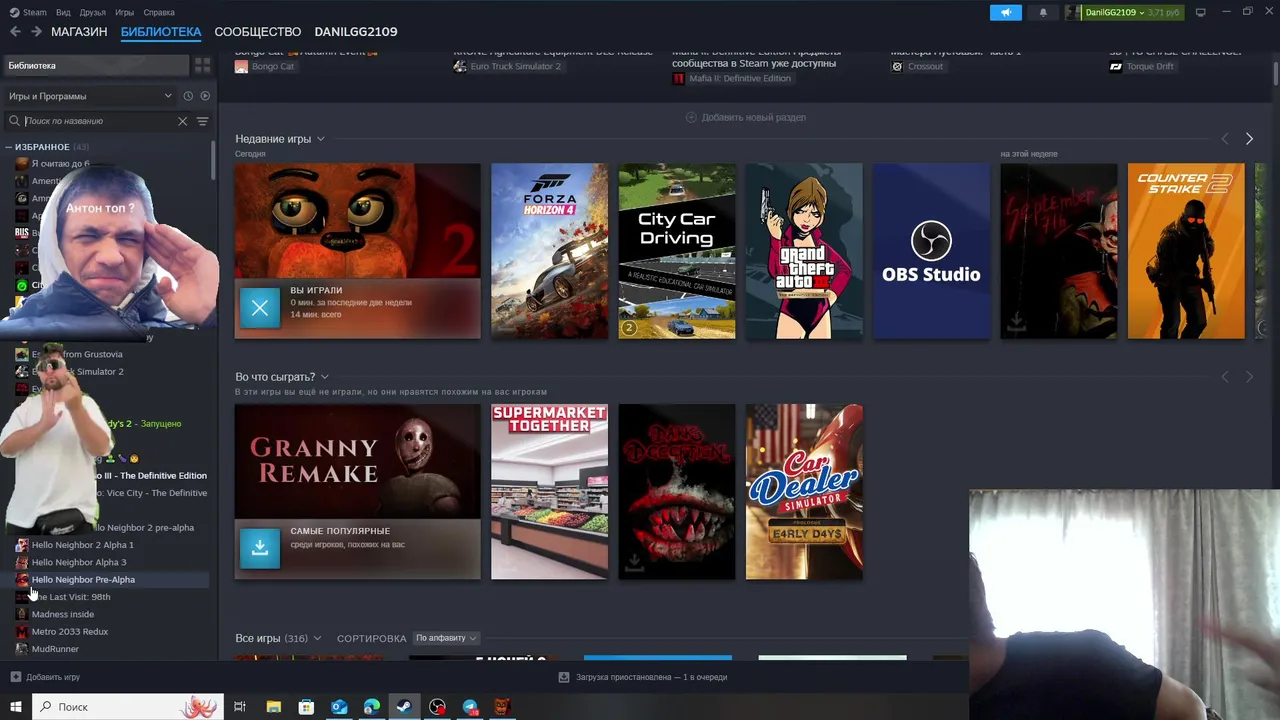Open File Explorer from the taskbar
The height and width of the screenshot is (720, 1280).
pyautogui.click(x=273, y=707)
